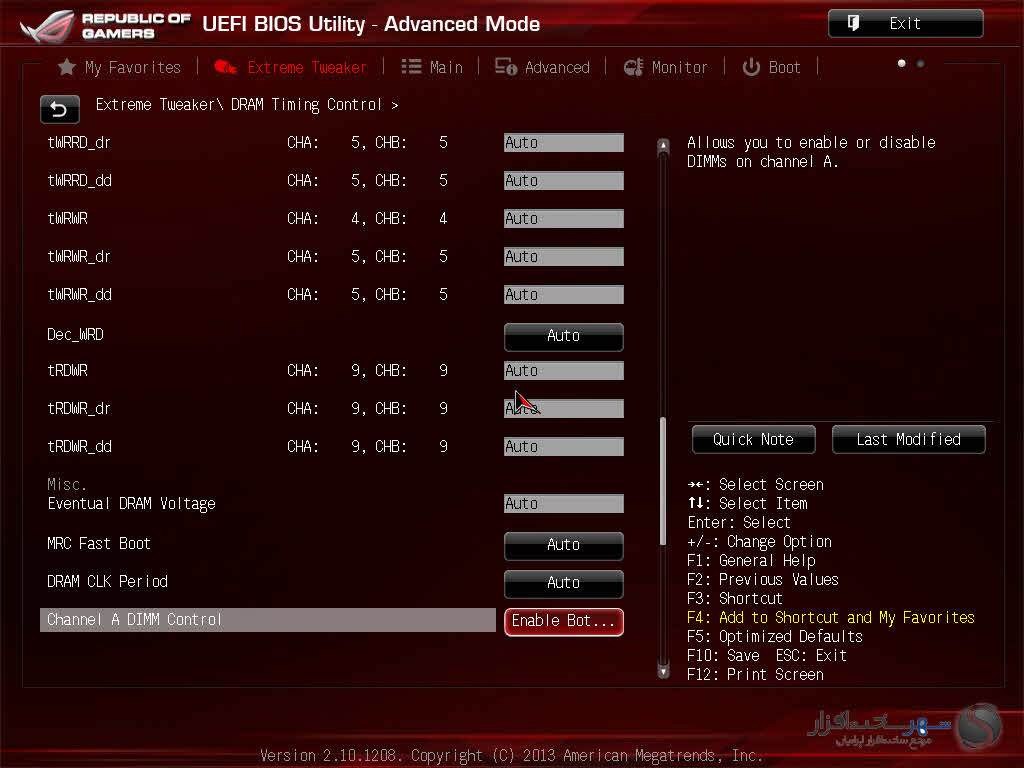Select the tRDWR_dd value field
Viewport: 1024px width, 768px height.
click(x=563, y=447)
